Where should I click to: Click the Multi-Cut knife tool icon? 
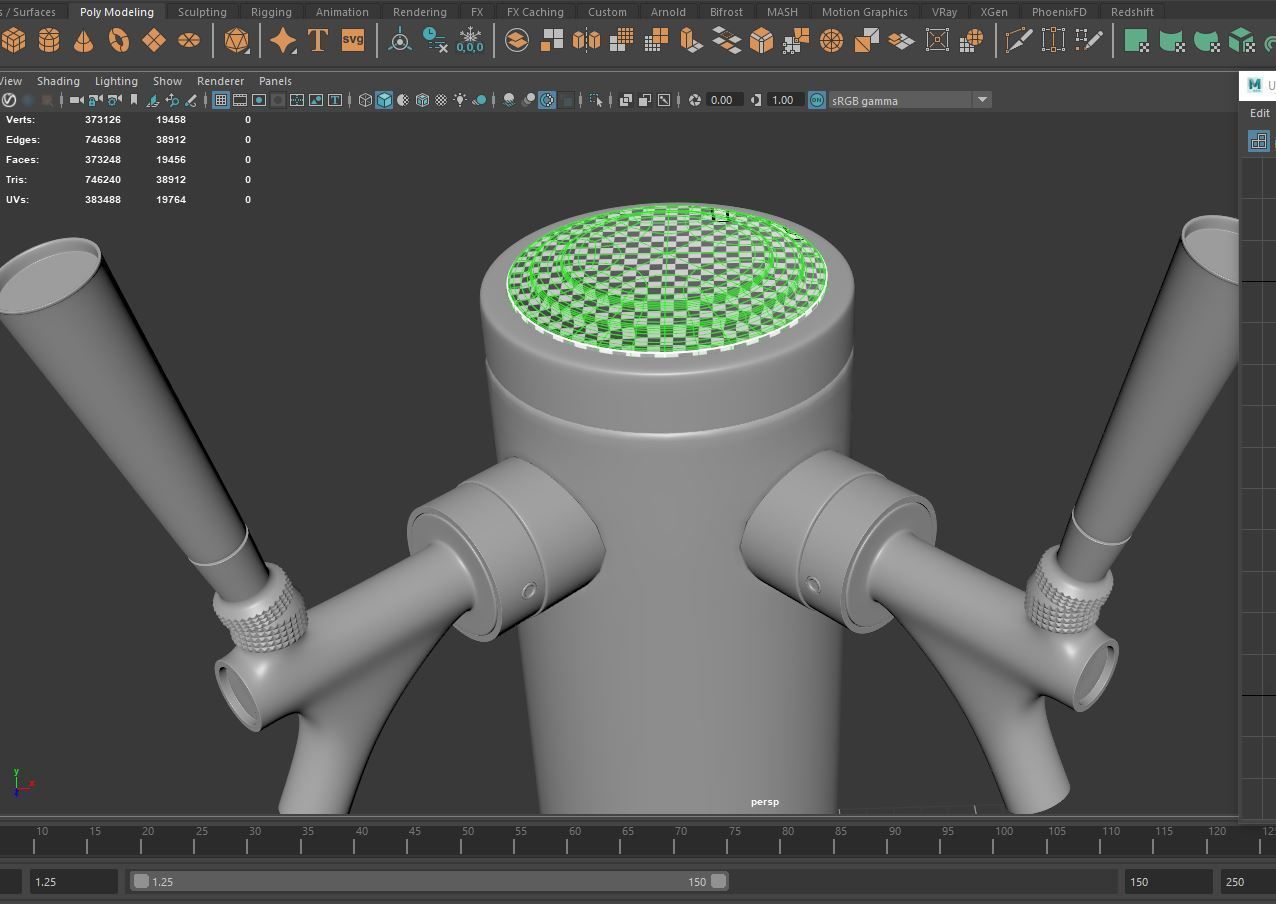tap(1018, 40)
